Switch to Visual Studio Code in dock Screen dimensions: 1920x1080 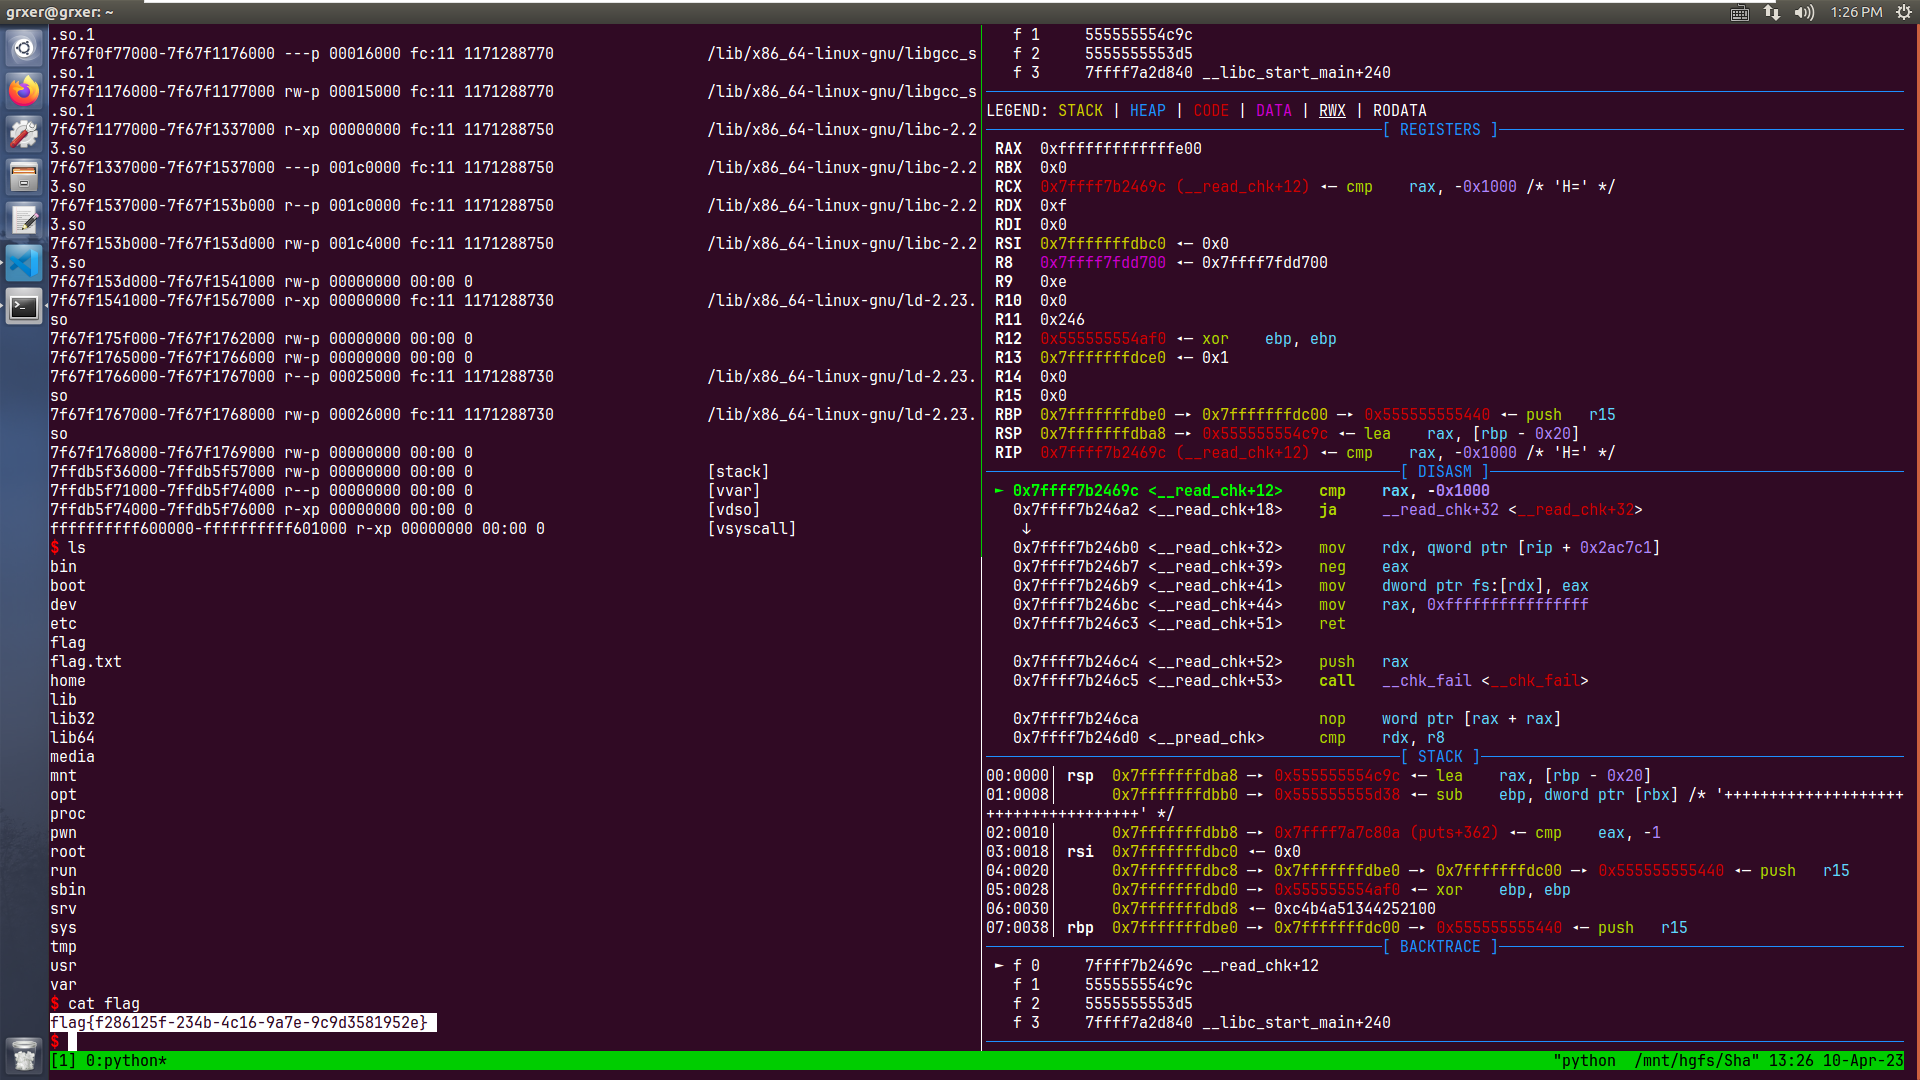point(24,263)
